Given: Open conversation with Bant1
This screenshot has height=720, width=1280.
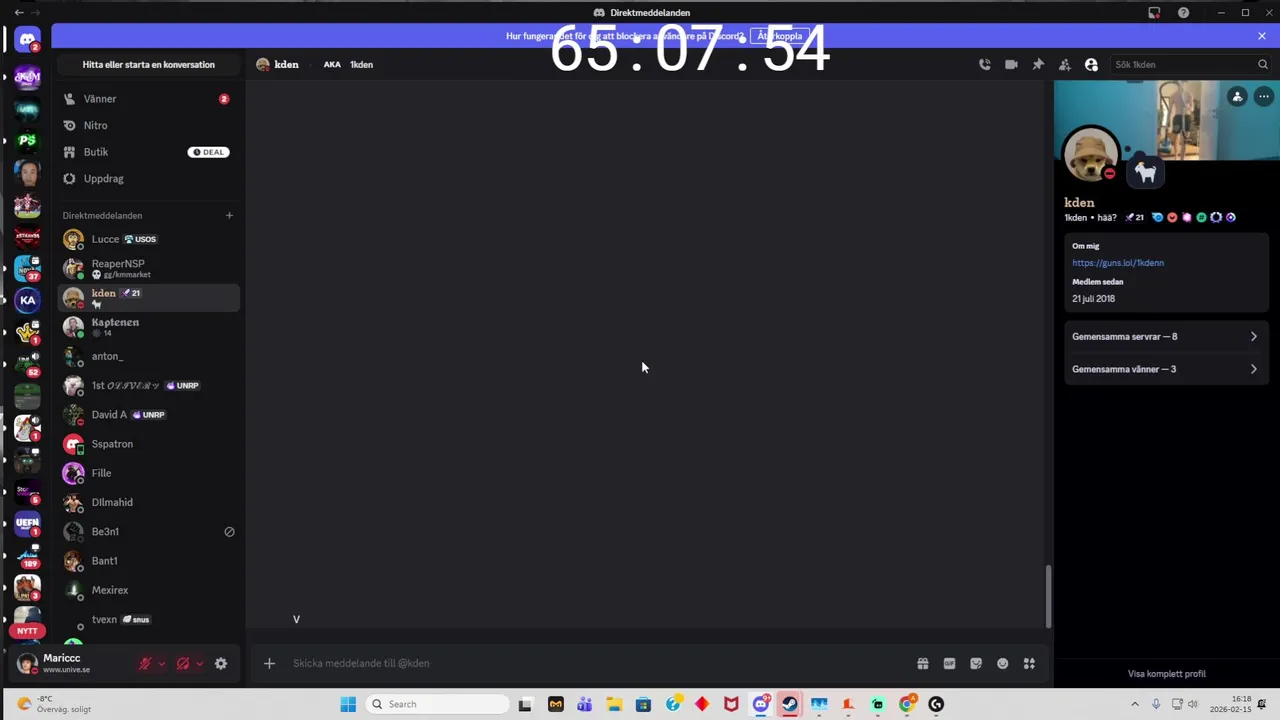Looking at the screenshot, I should (x=148, y=561).
